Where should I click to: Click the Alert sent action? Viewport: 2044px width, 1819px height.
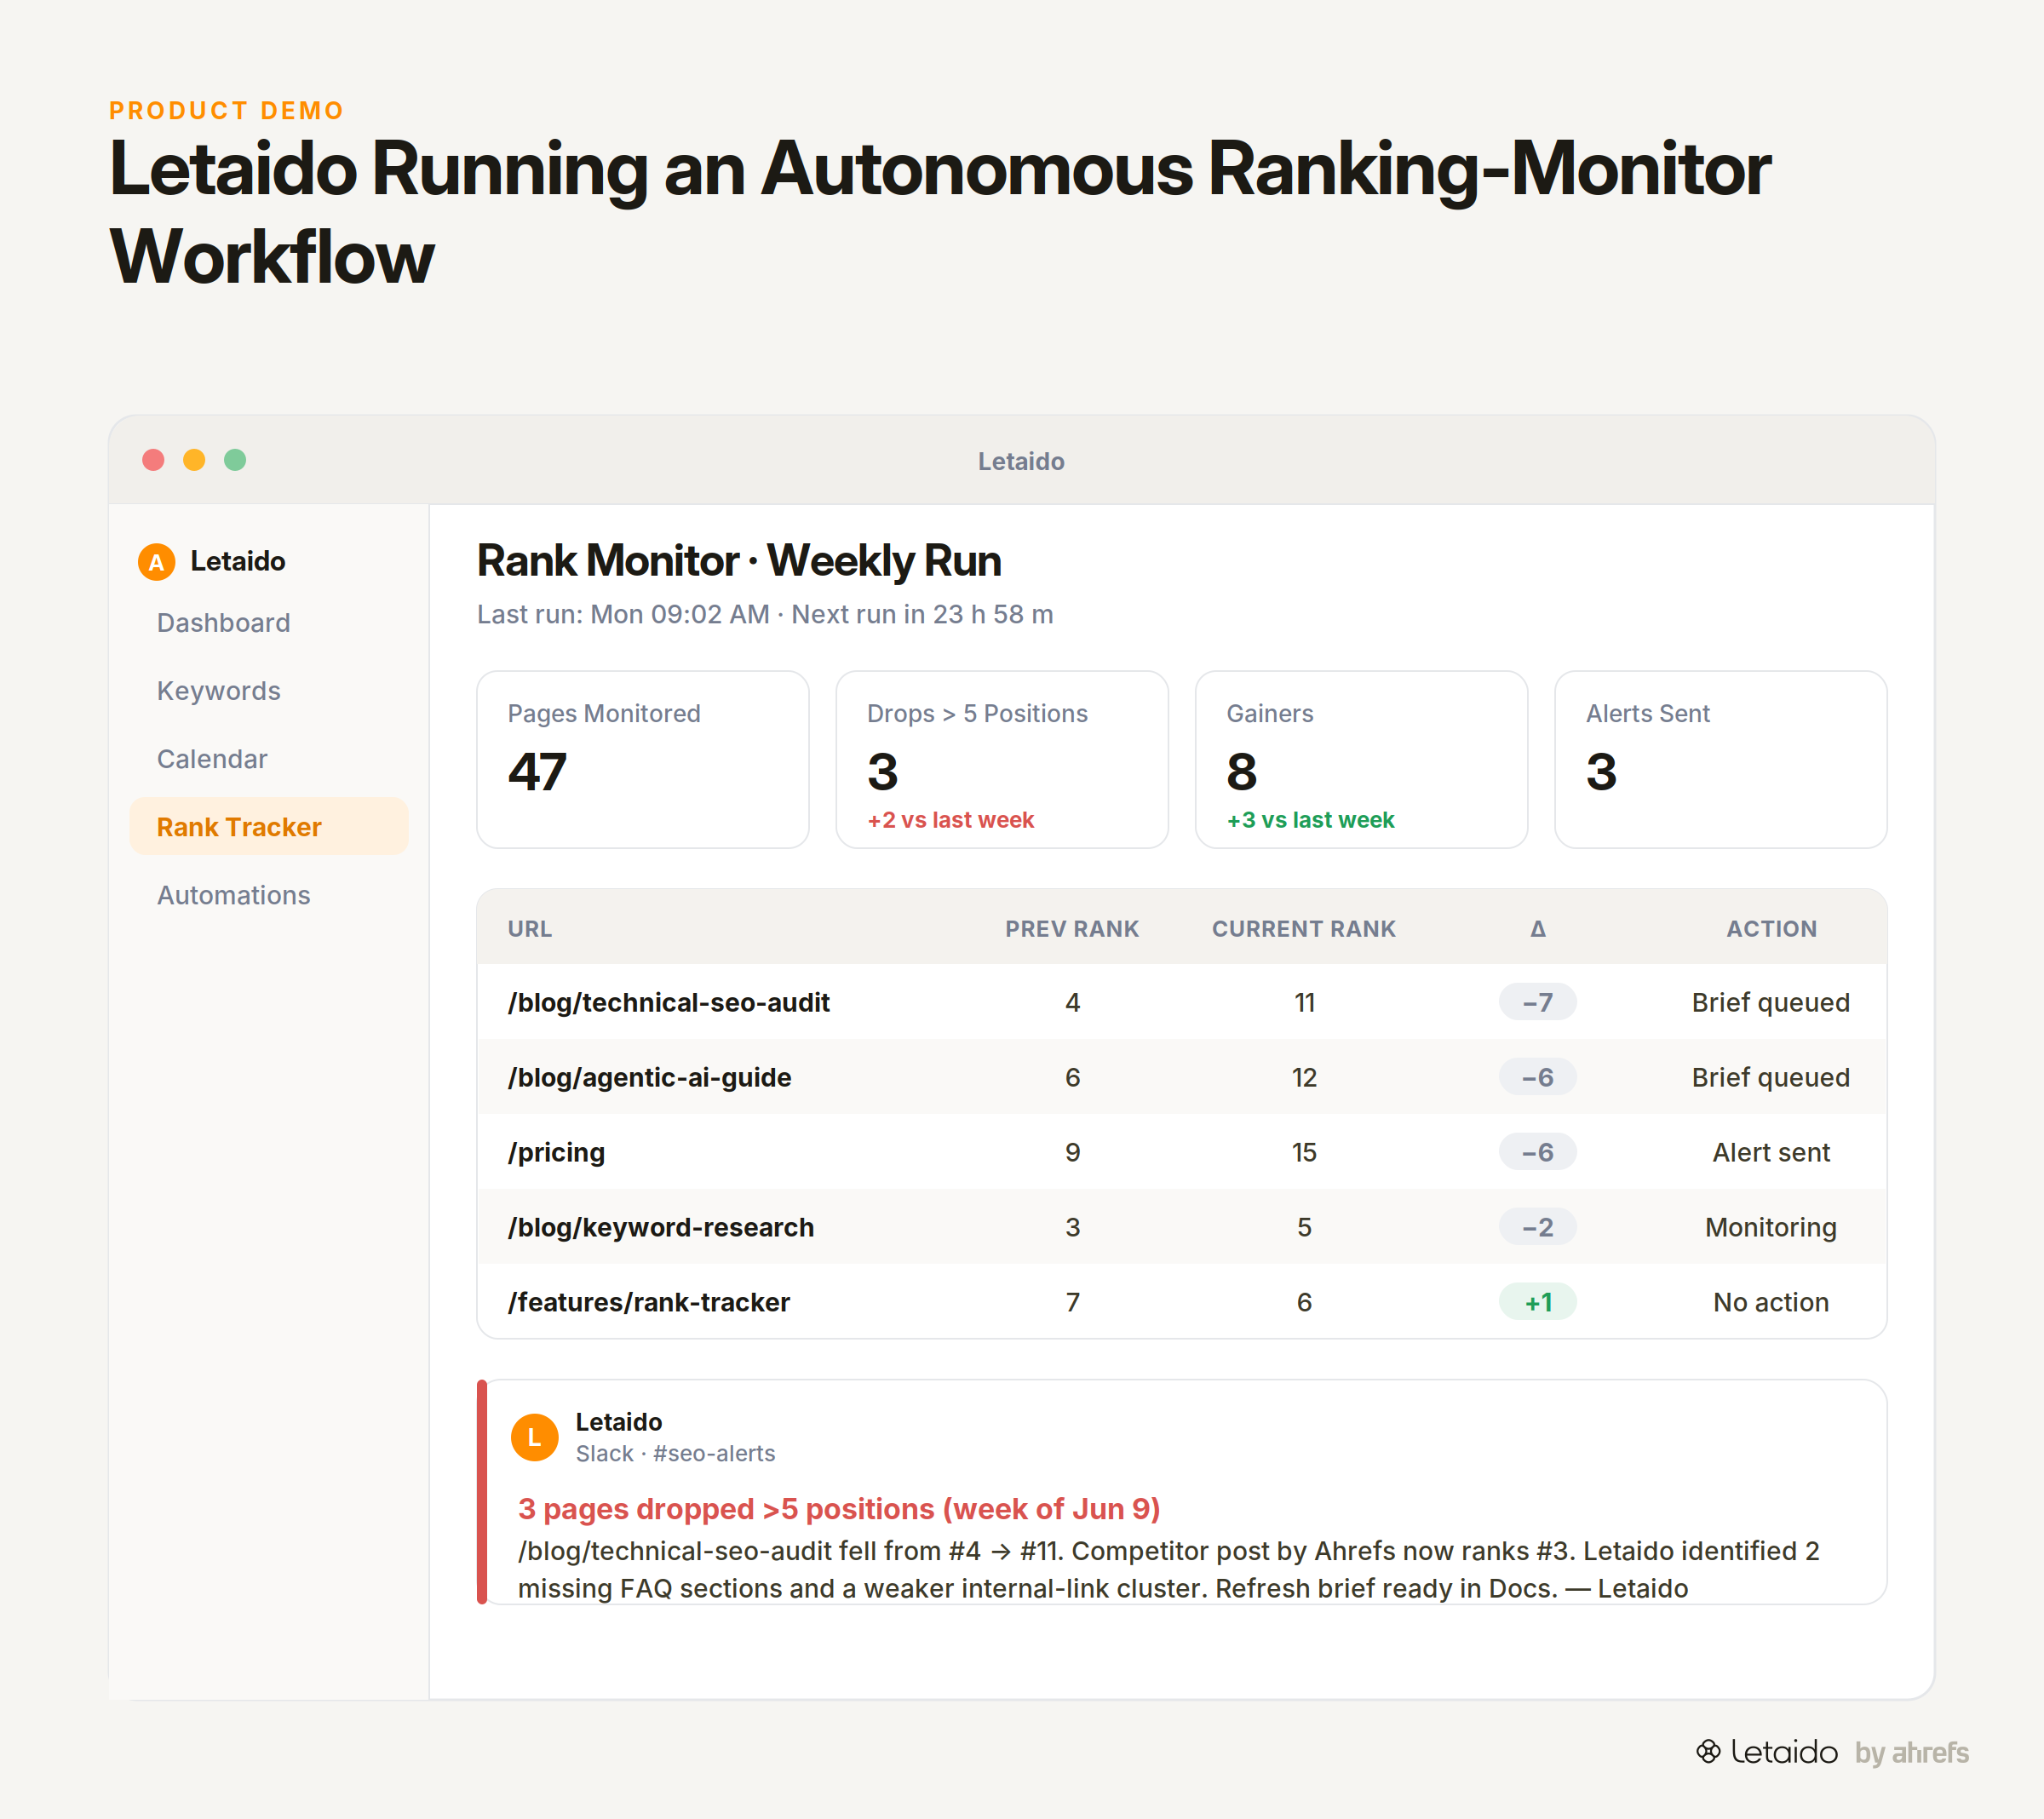(1771, 1152)
